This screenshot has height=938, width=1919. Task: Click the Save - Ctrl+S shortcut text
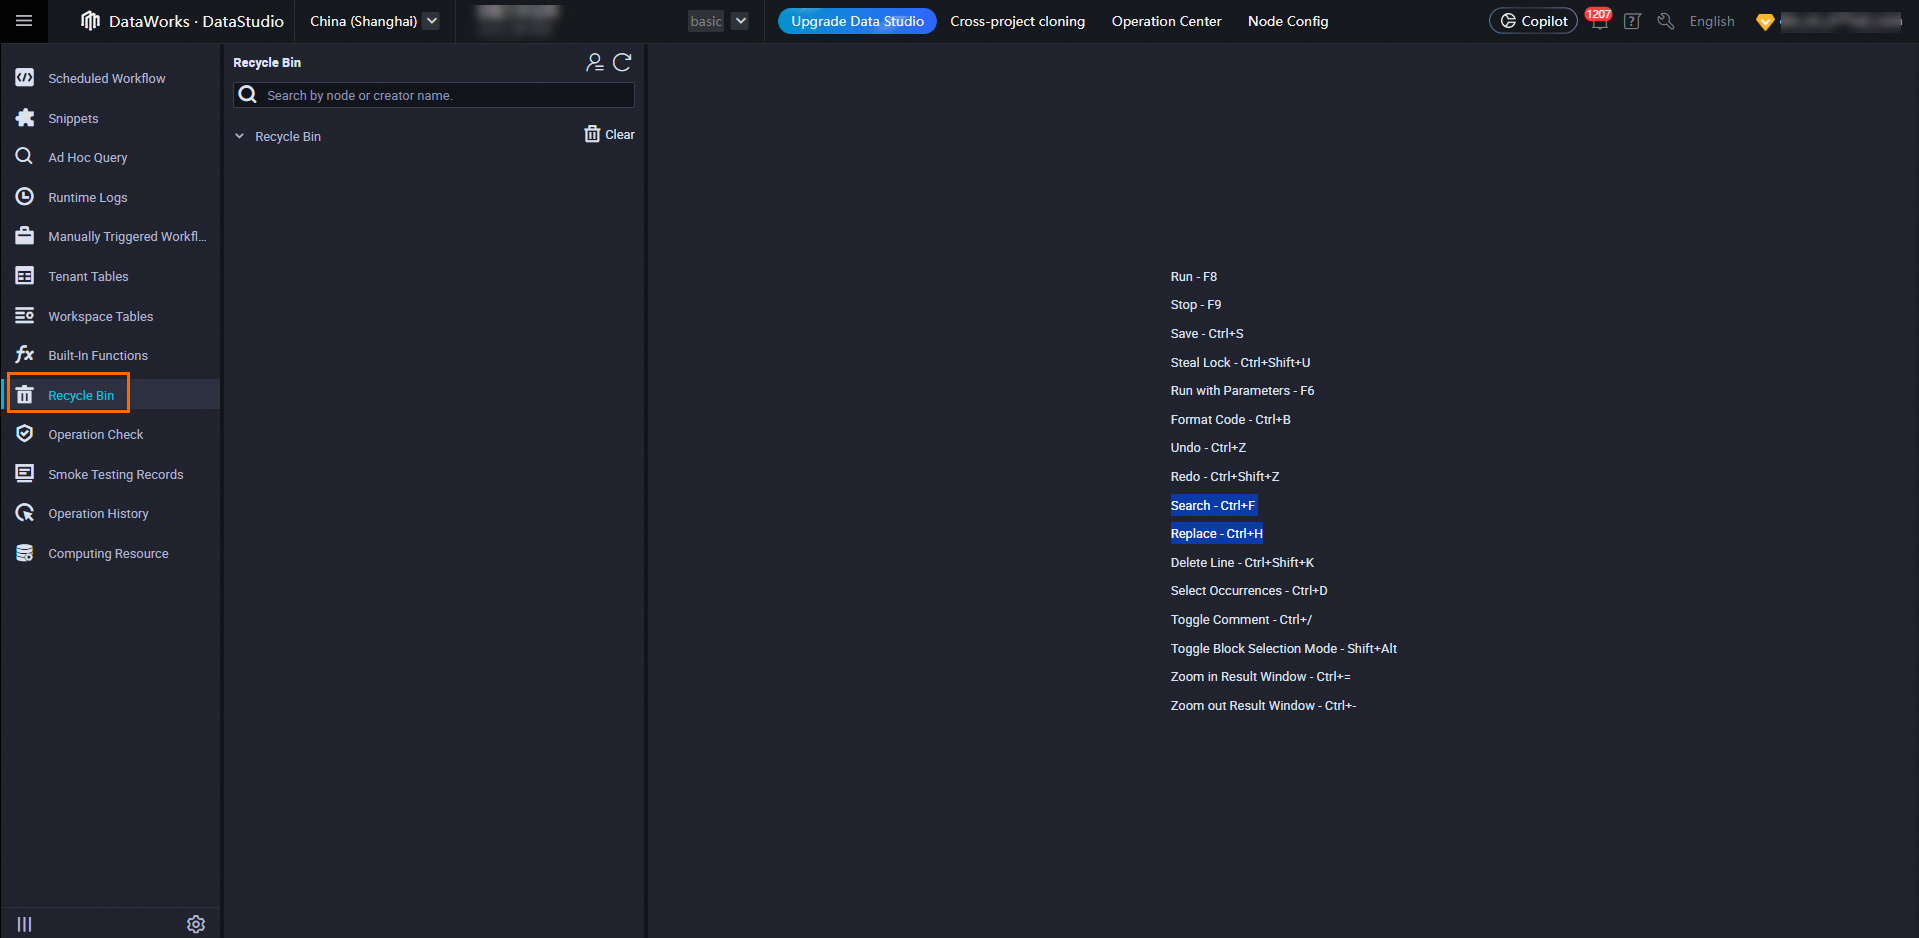point(1207,333)
